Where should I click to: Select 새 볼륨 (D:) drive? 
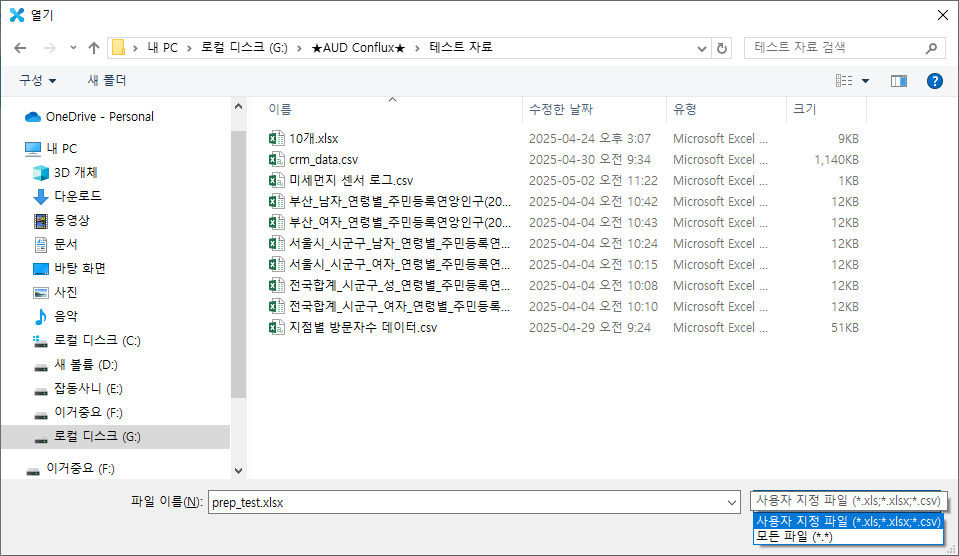[75, 365]
